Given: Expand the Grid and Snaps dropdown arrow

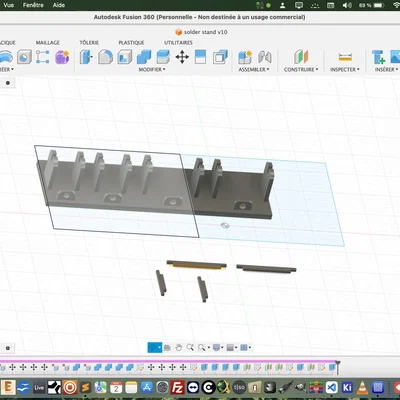Looking at the screenshot, I should [250, 348].
